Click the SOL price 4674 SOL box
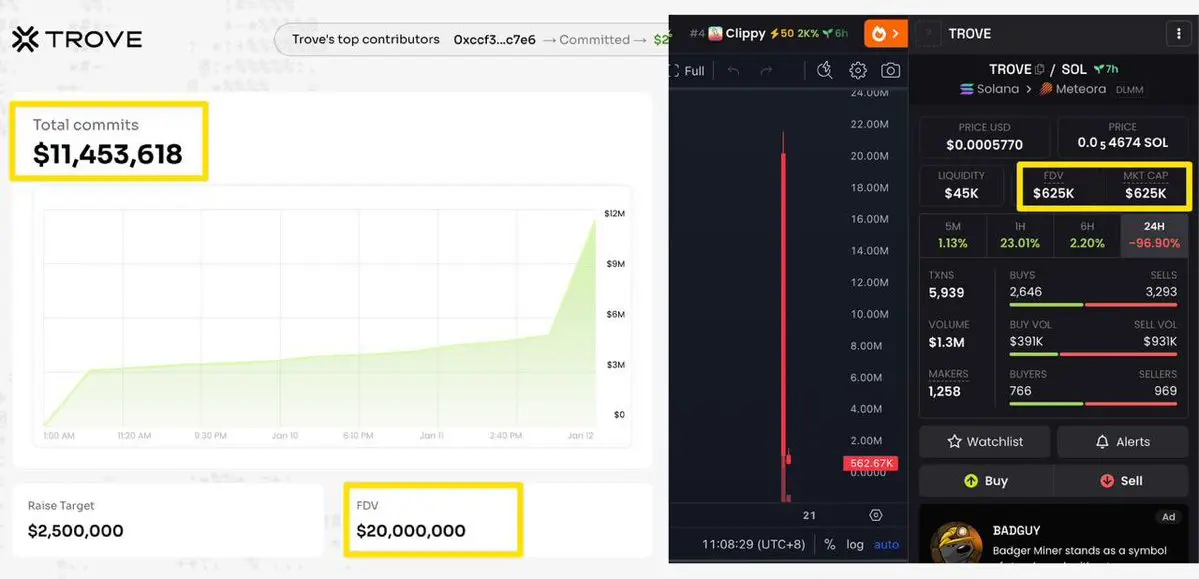This screenshot has width=1199, height=579. pyautogui.click(x=1123, y=137)
